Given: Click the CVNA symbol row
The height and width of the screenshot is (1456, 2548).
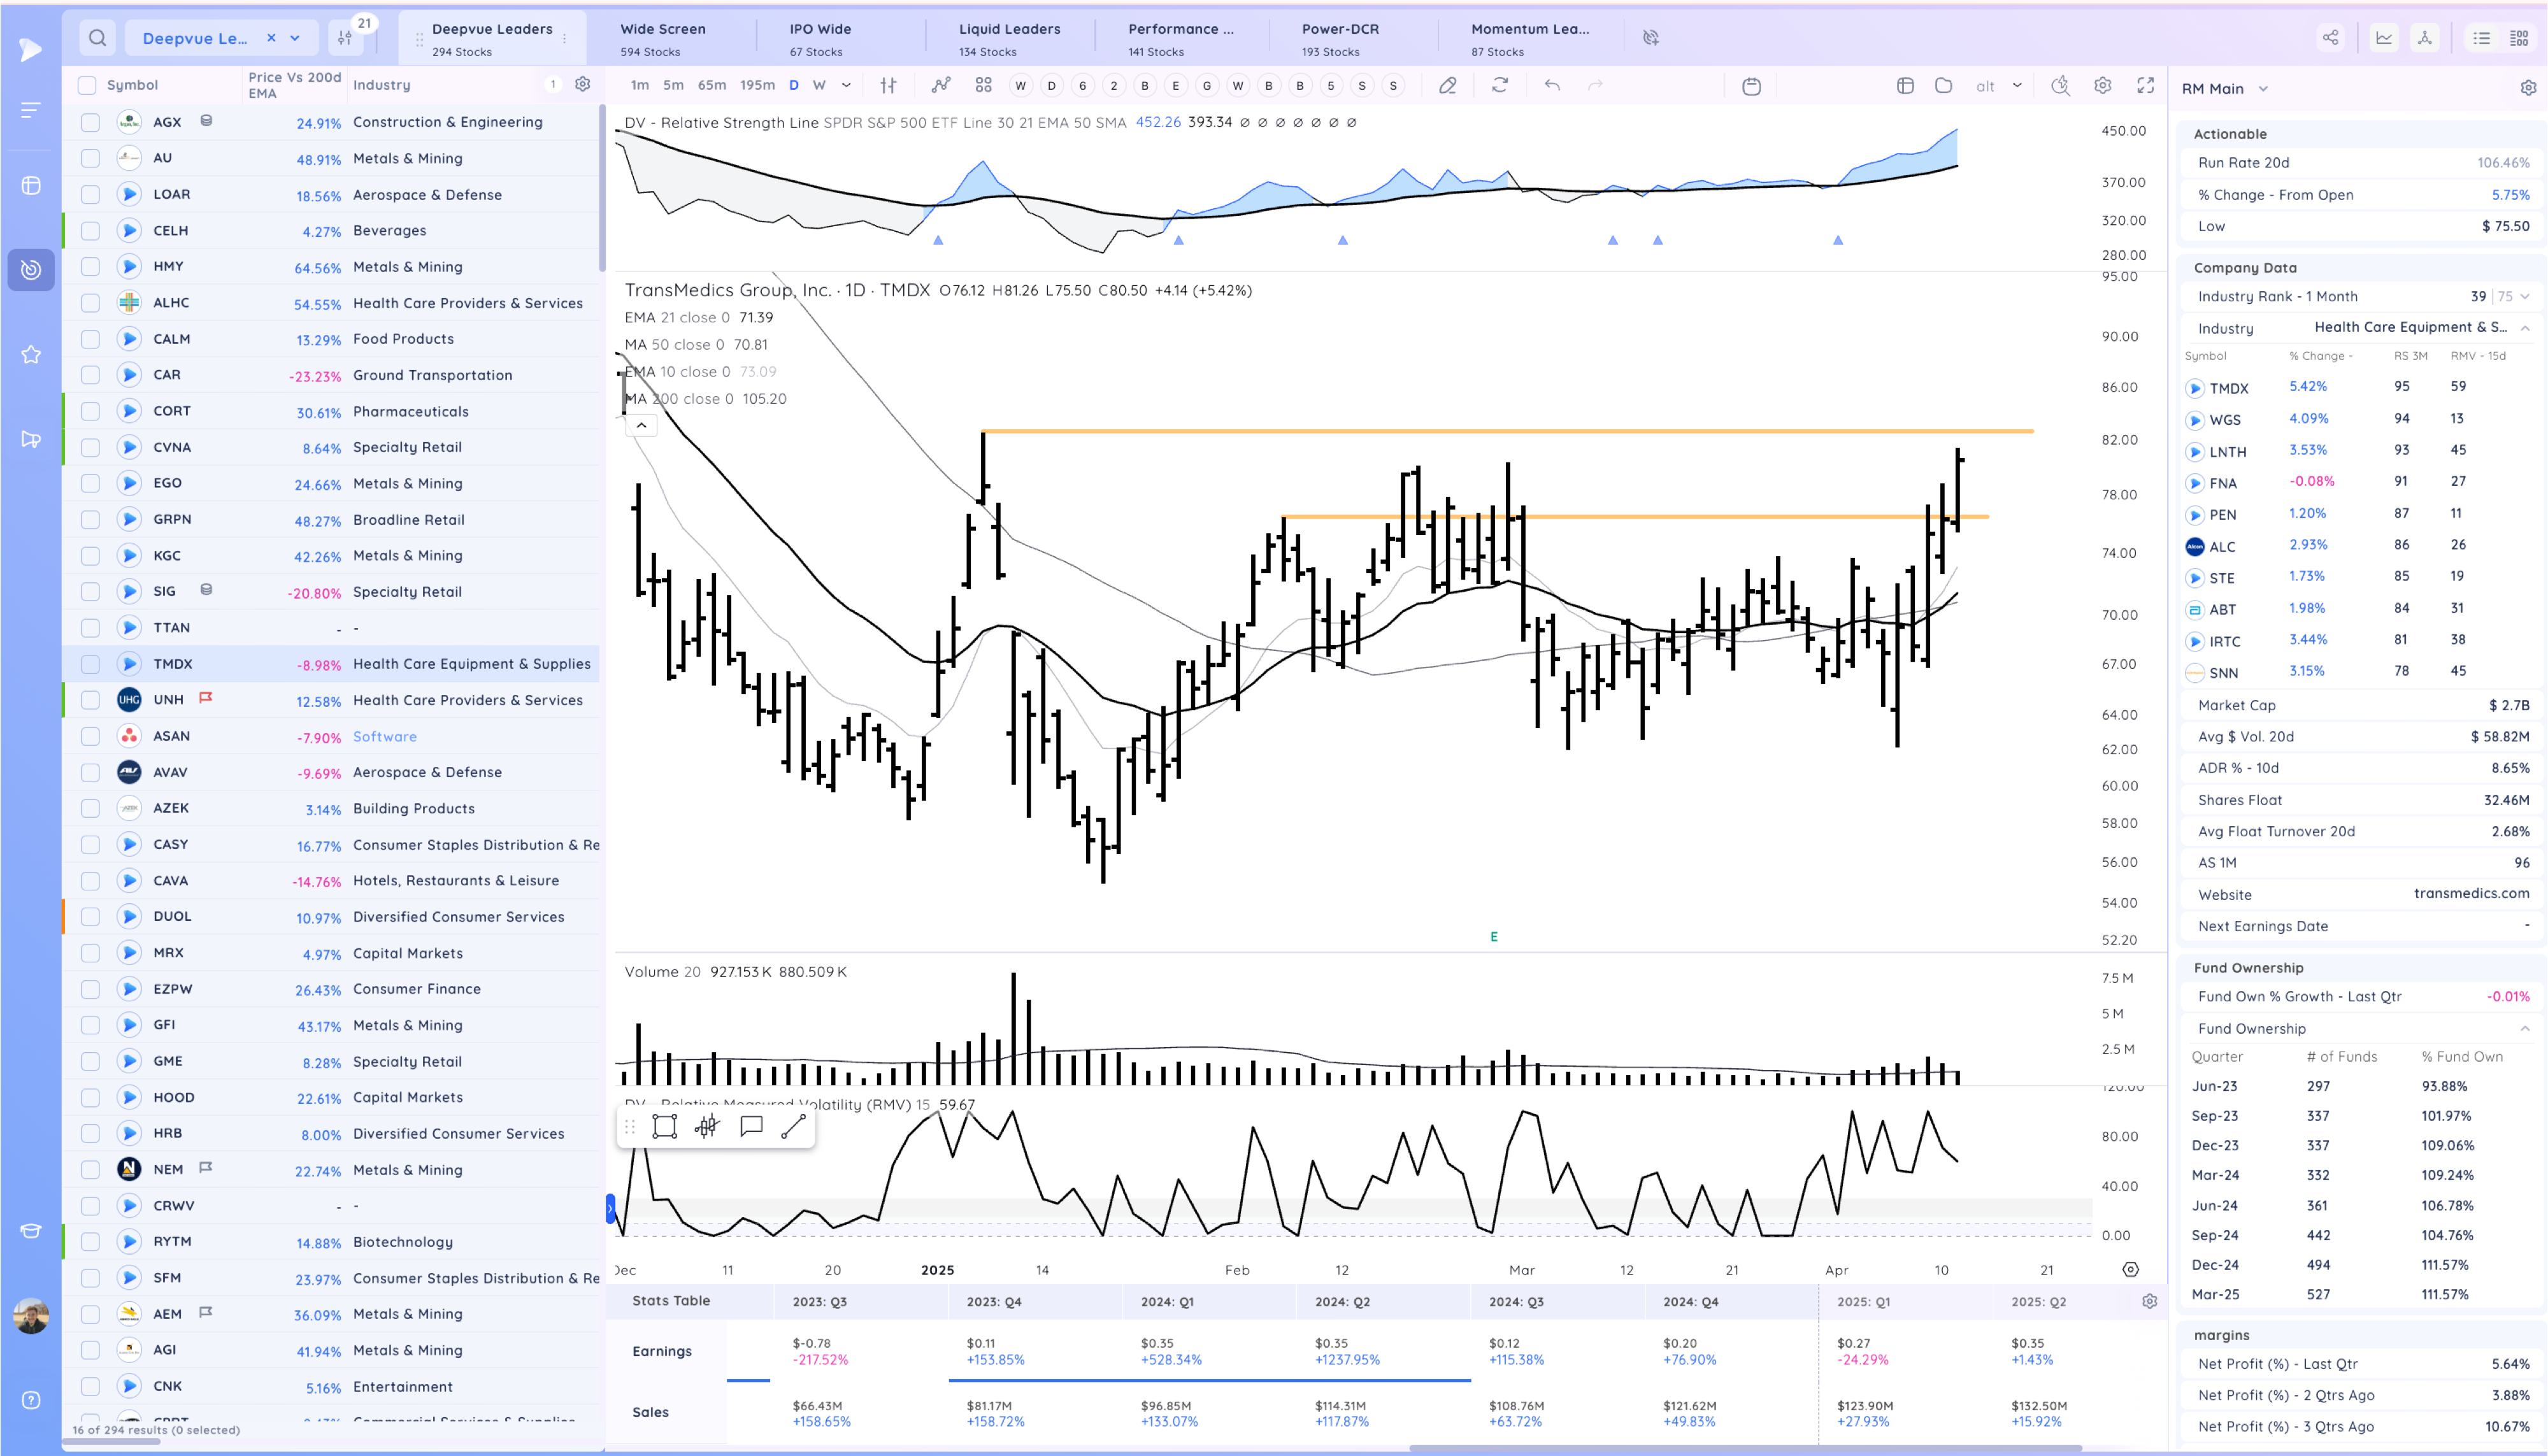Looking at the screenshot, I should pos(172,447).
